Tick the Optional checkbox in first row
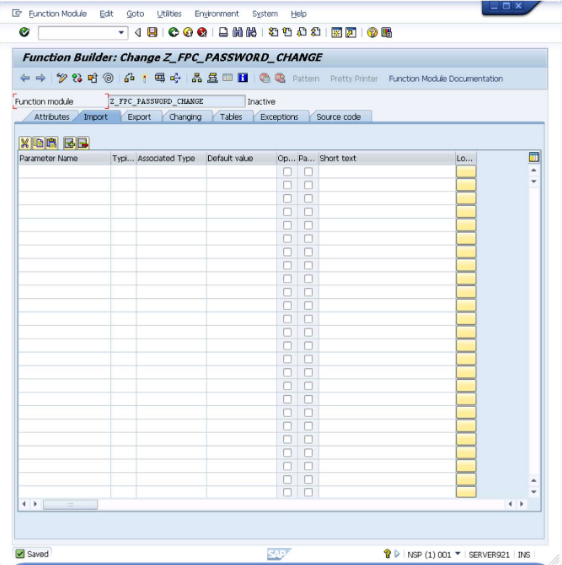Image resolution: width=562 pixels, height=565 pixels. coord(287,172)
